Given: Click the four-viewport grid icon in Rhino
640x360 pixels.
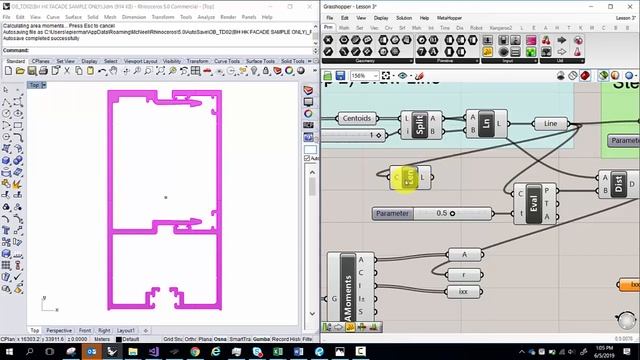Looking at the screenshot, I should tap(196, 71).
